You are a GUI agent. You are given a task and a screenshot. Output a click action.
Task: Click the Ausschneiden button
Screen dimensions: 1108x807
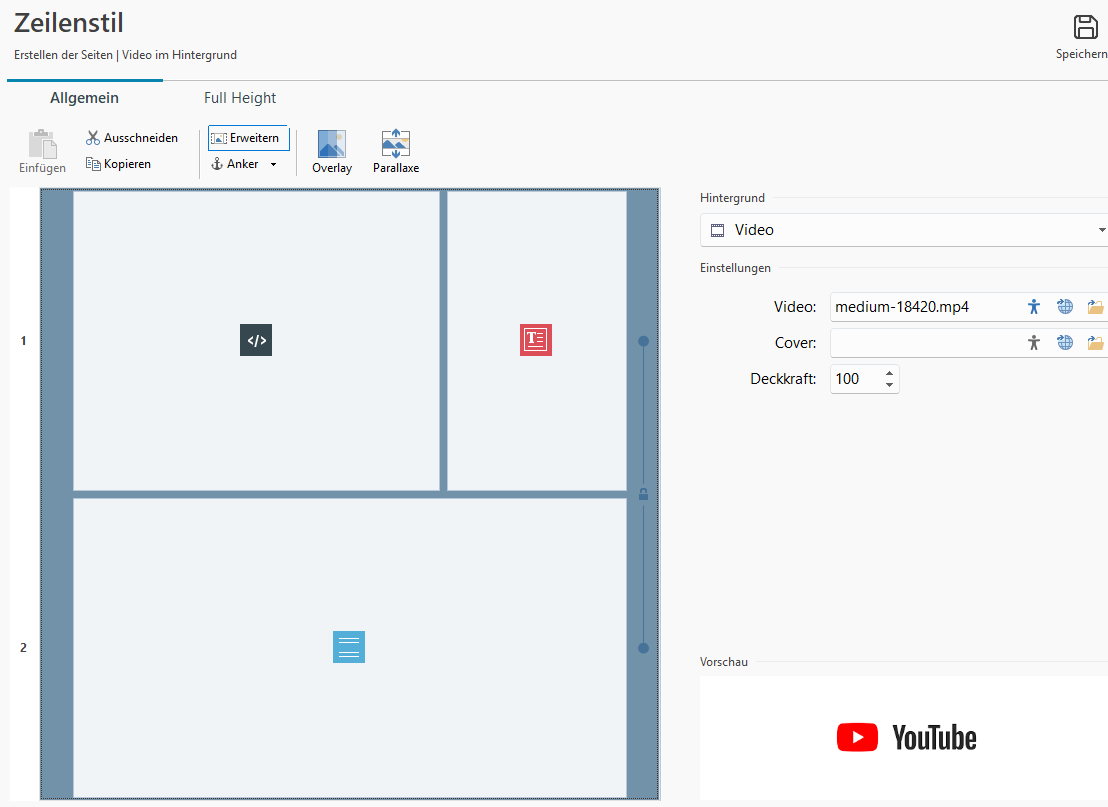click(132, 138)
